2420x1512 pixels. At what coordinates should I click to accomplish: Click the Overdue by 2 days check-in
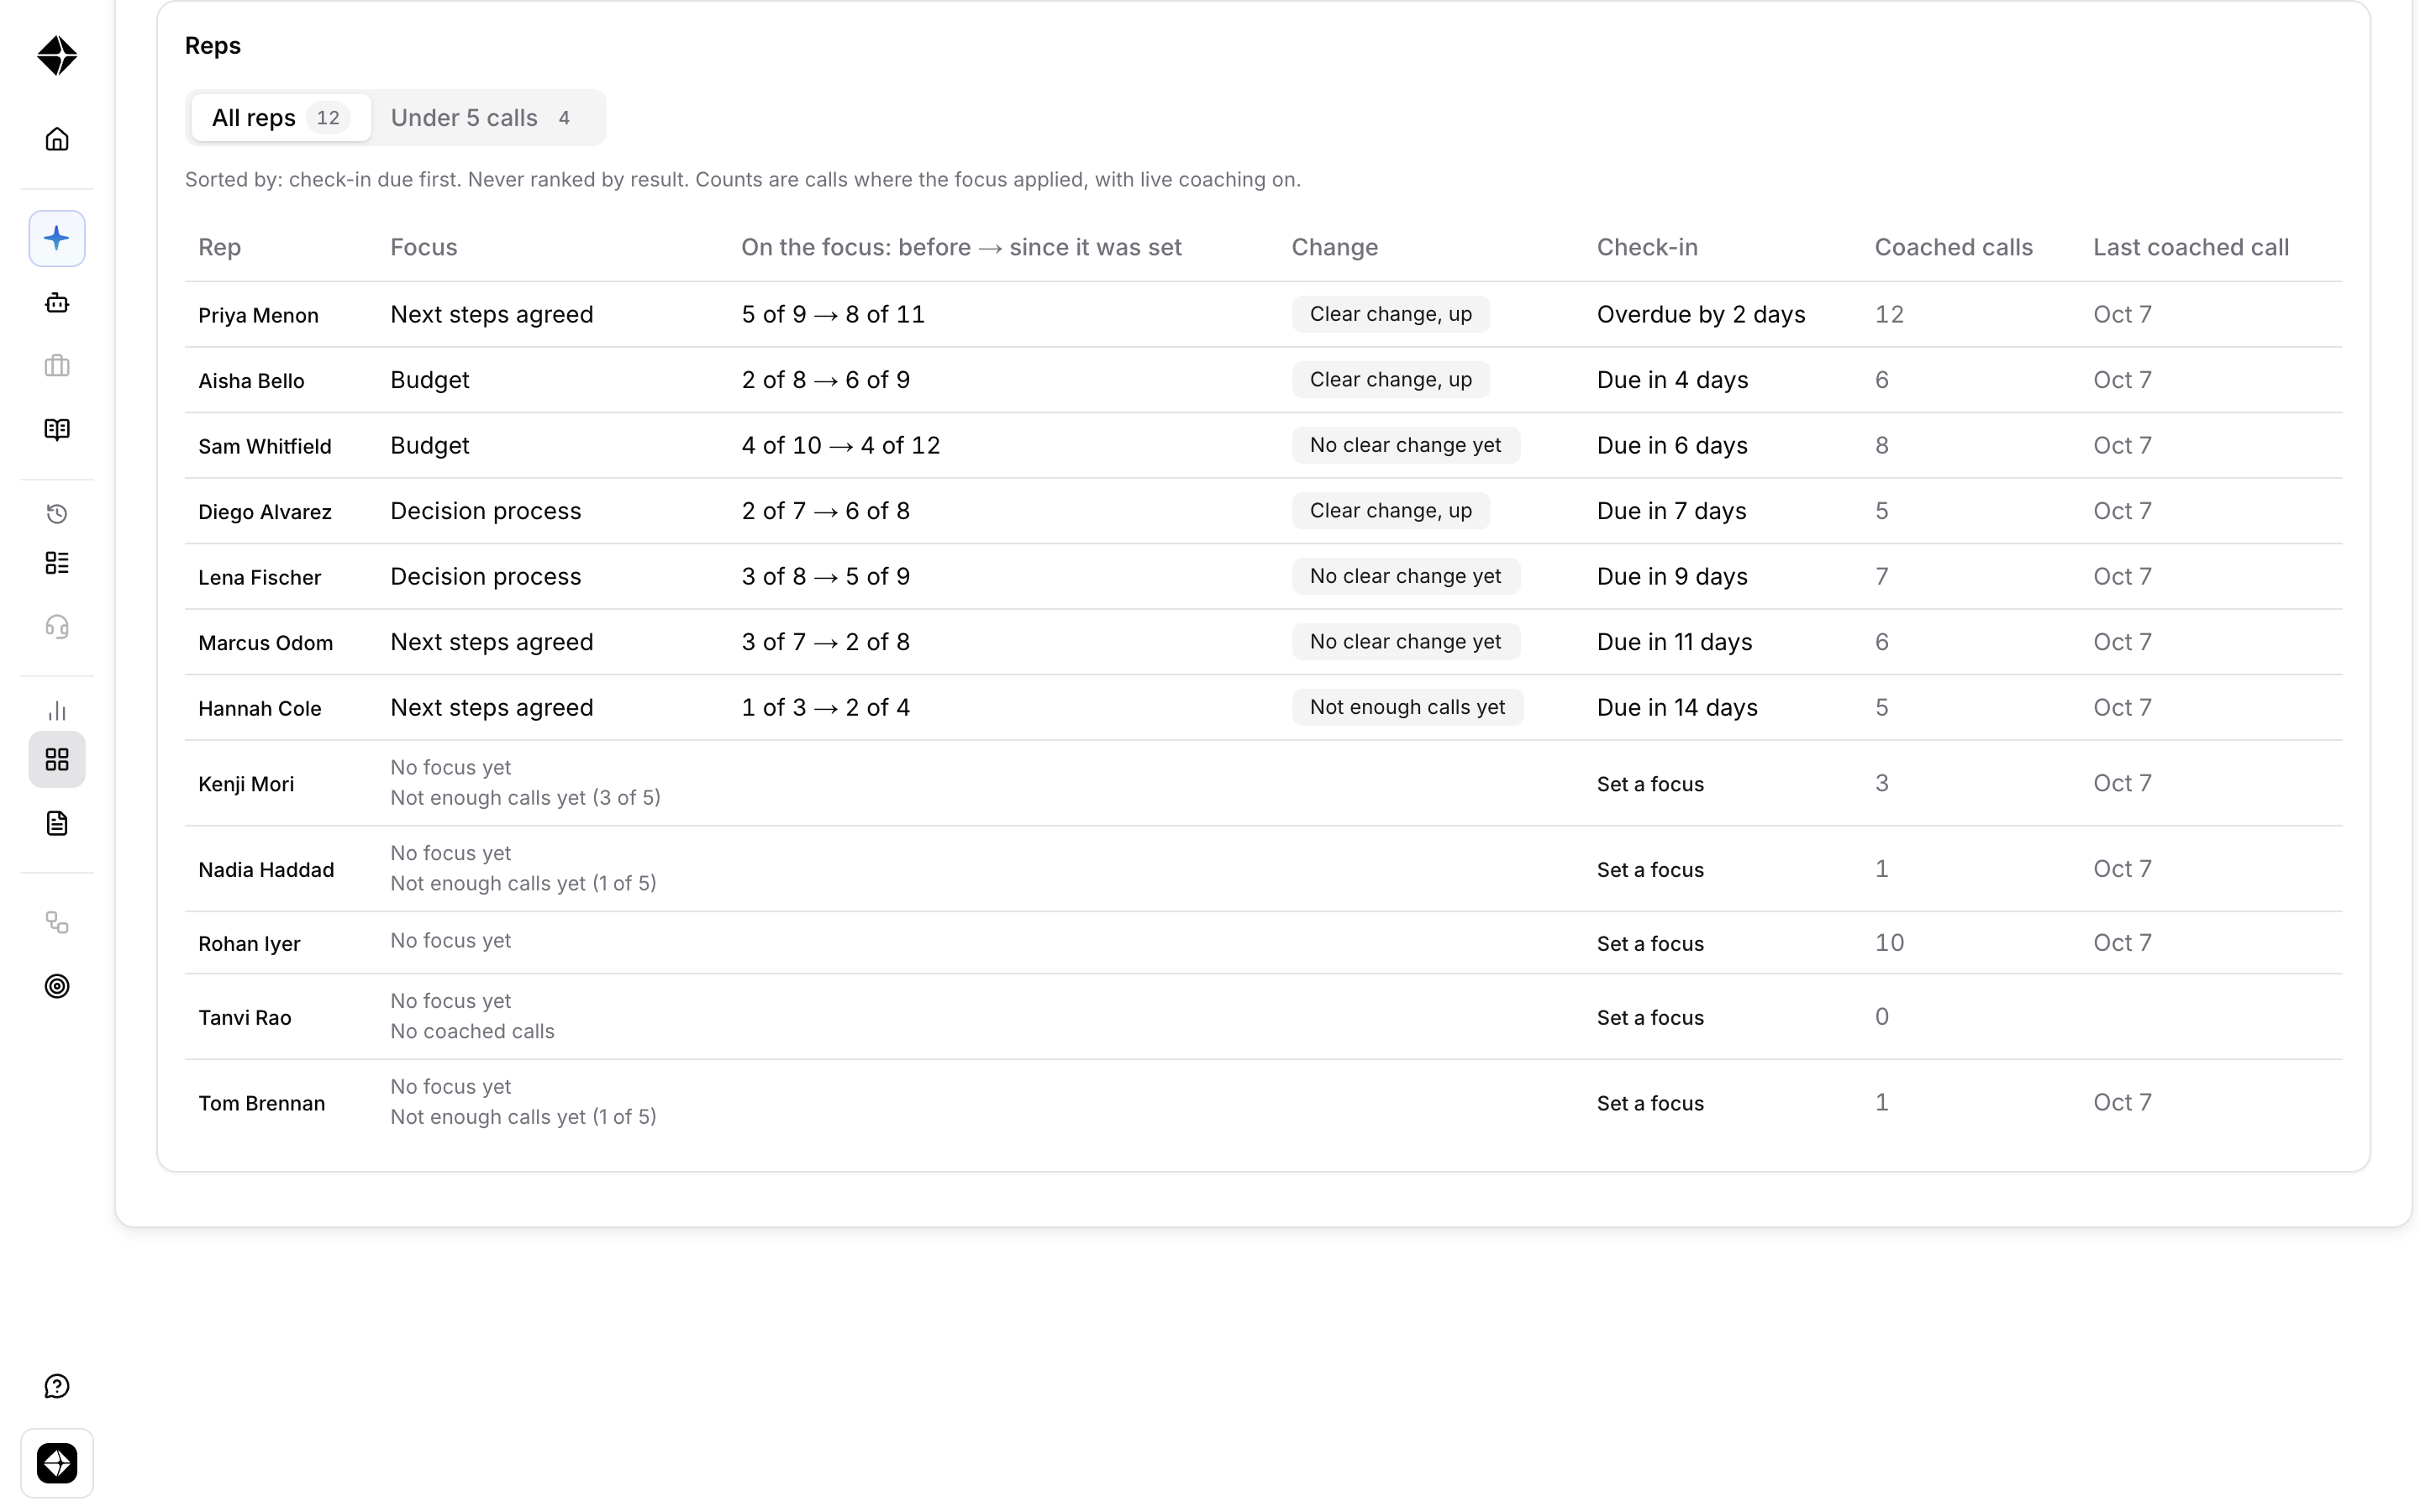1700,314
